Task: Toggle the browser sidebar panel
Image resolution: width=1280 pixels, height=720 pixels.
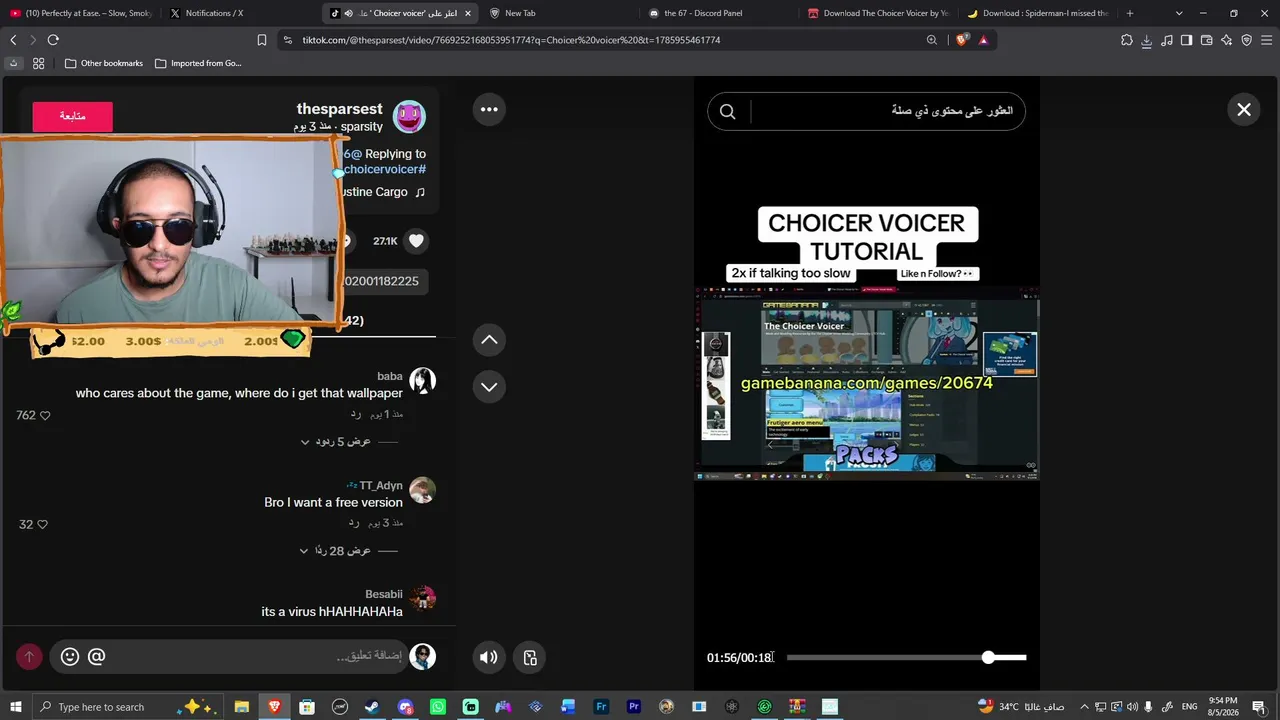Action: 1186,40
